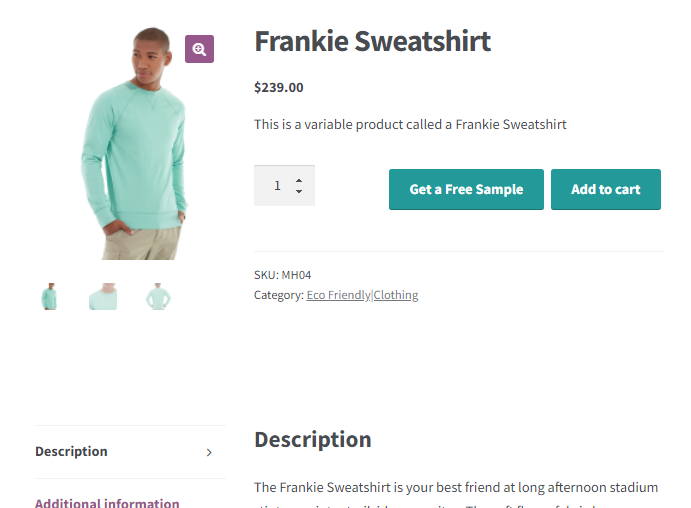Switch to the Additional information tab
Viewport: 691px width, 508px height.
tap(107, 503)
